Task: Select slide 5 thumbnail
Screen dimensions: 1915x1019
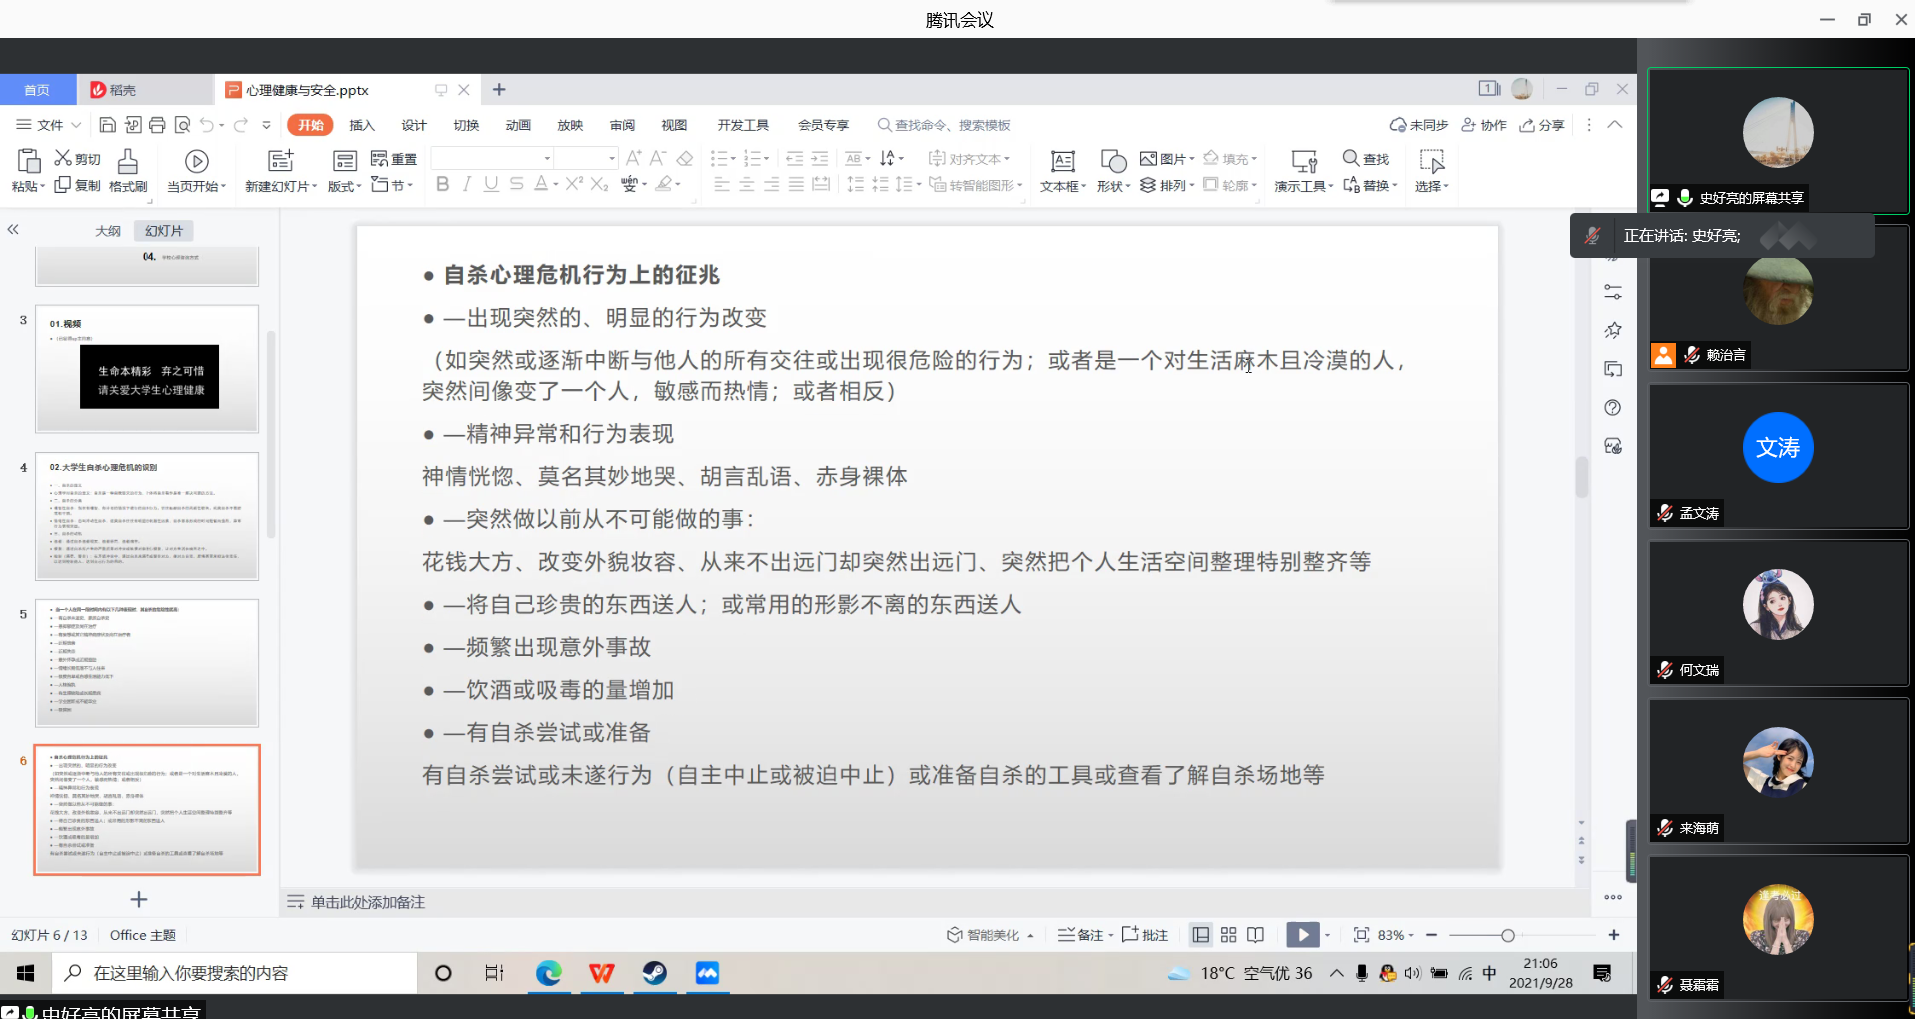Action: [x=147, y=663]
